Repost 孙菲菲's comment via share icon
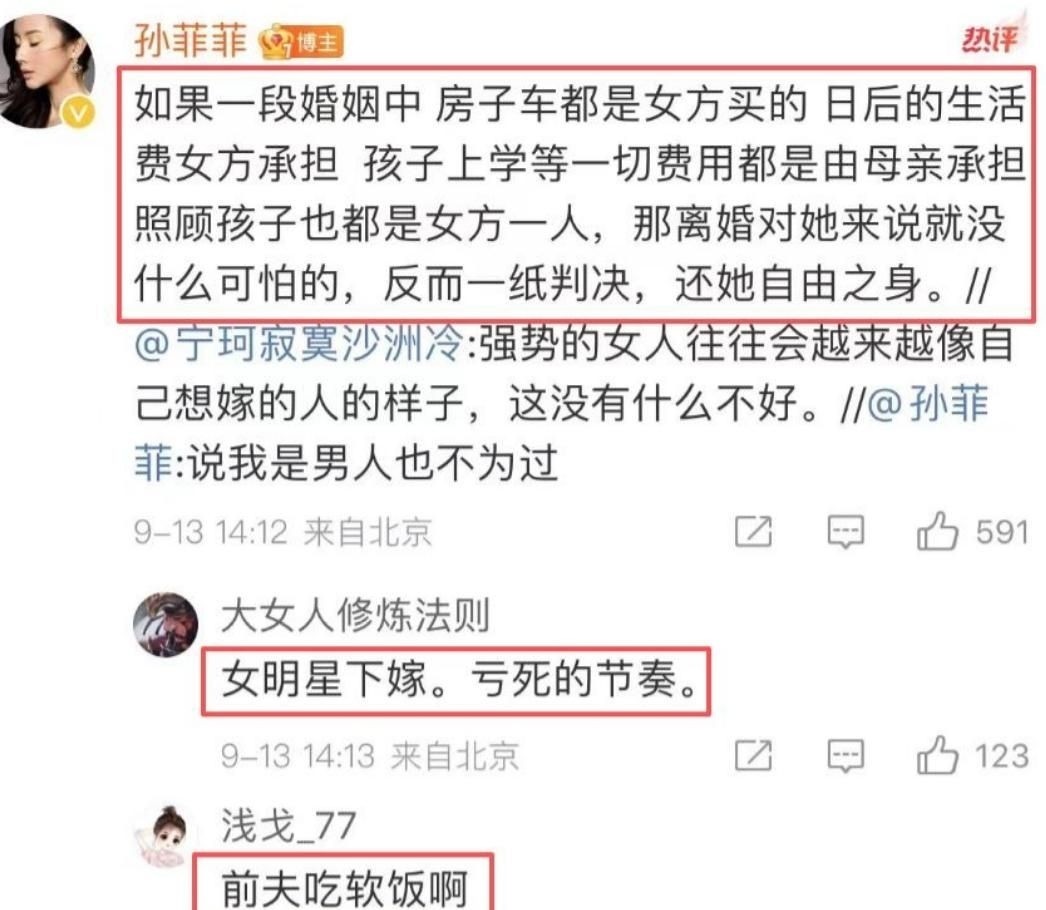The height and width of the screenshot is (910, 1046). tap(753, 532)
